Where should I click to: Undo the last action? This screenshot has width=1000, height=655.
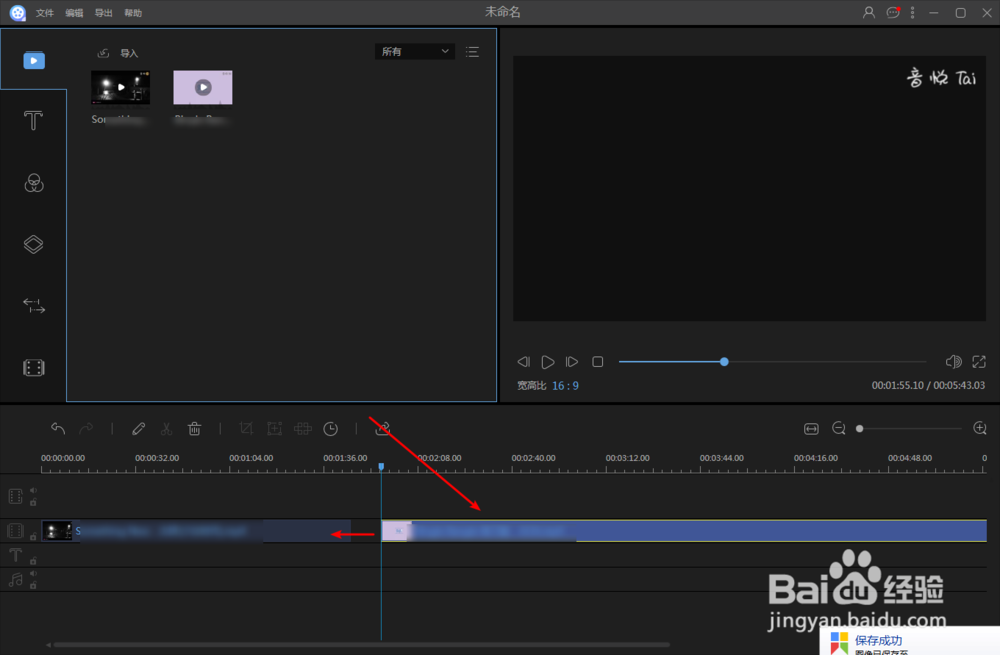pyautogui.click(x=58, y=429)
